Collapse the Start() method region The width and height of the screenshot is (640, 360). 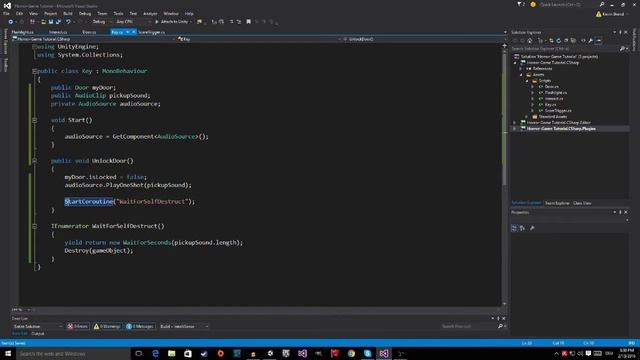click(x=34, y=120)
